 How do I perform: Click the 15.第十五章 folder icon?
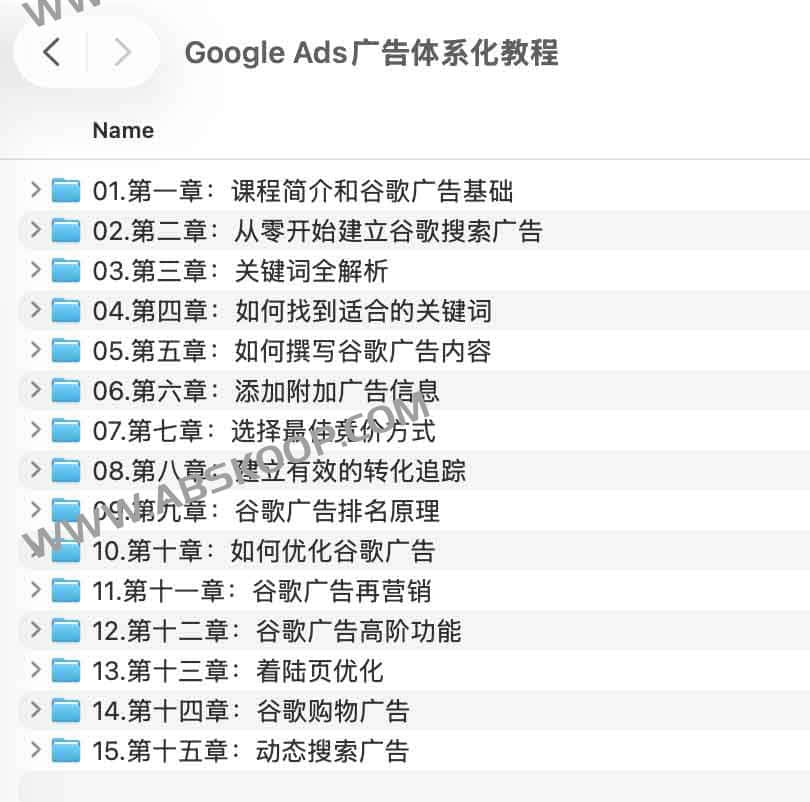(x=66, y=750)
